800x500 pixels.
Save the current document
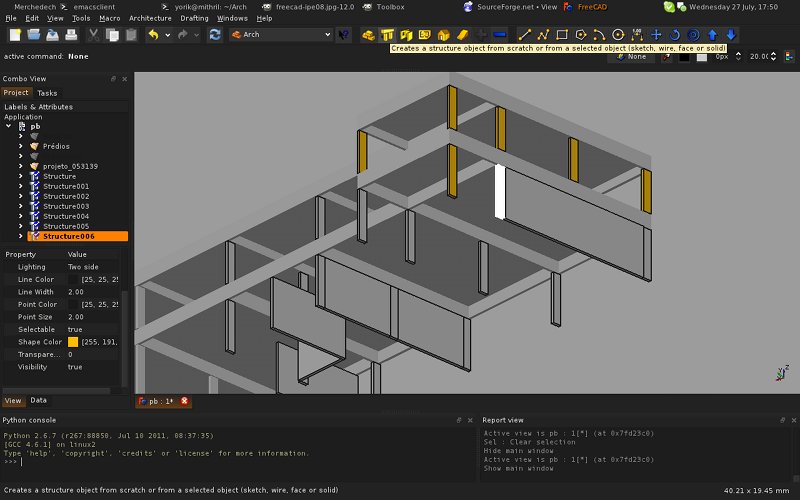click(53, 35)
